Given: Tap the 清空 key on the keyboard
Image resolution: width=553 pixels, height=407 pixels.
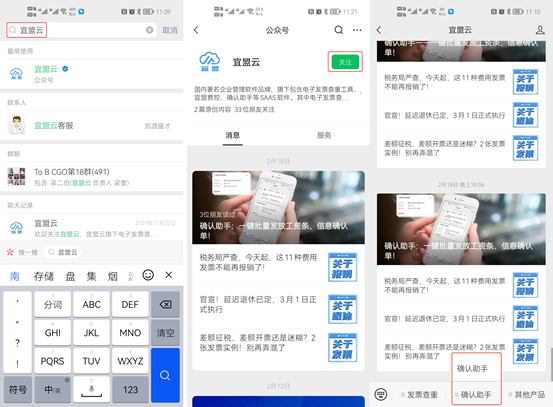Looking at the screenshot, I should [165, 333].
